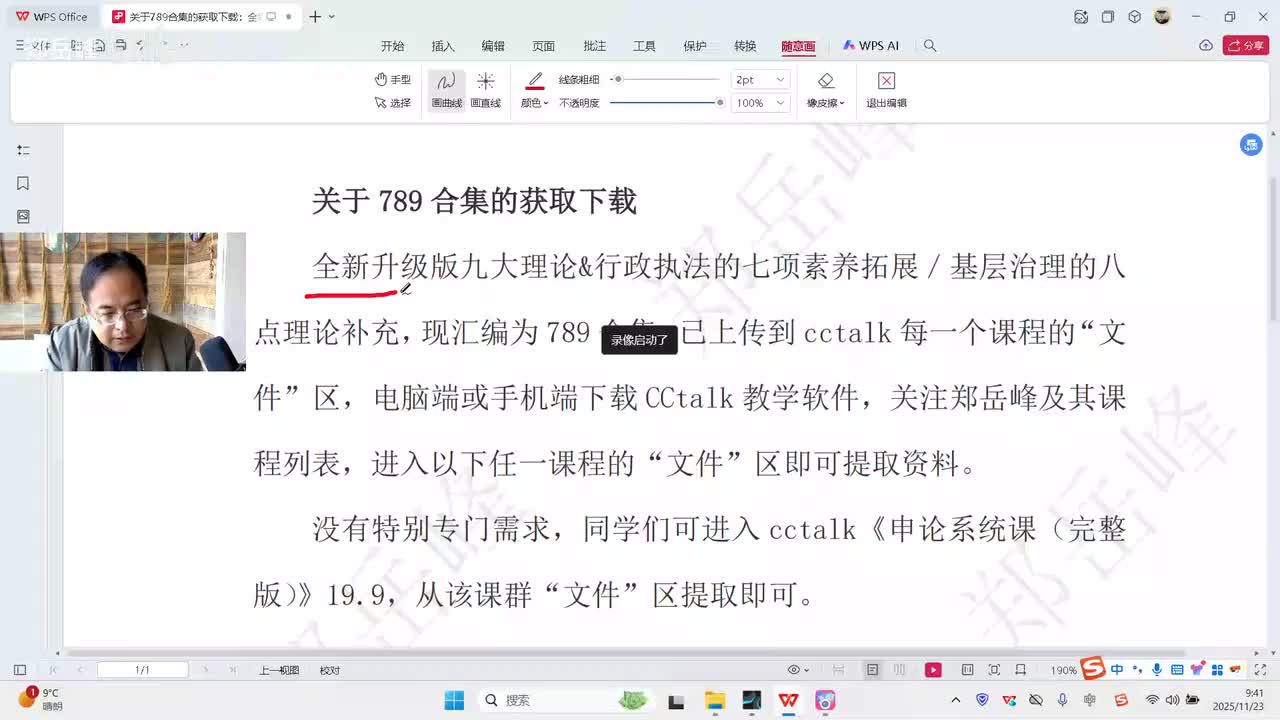Go to first page arrow
The width and height of the screenshot is (1280, 720).
point(55,670)
